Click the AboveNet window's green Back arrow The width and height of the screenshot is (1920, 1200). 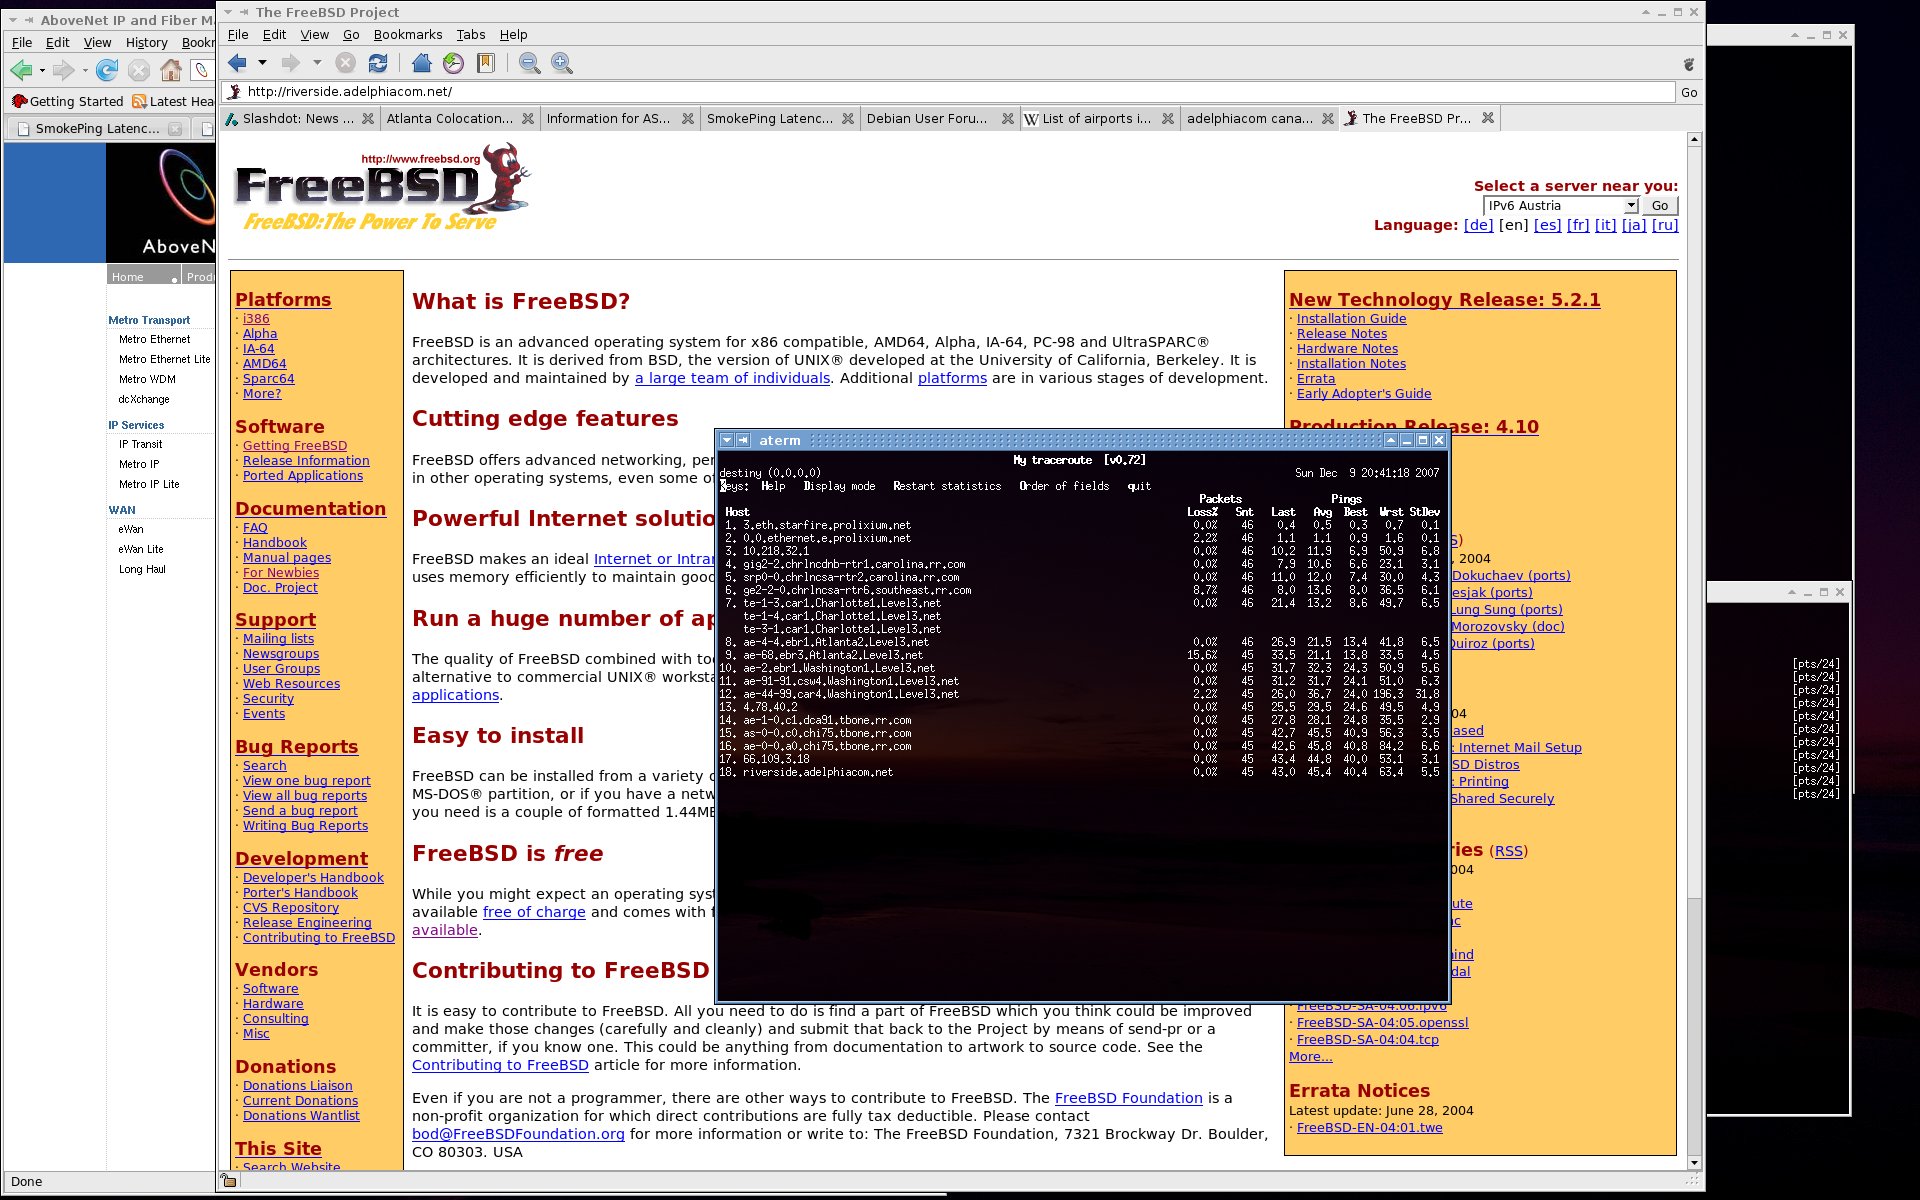coord(21,70)
